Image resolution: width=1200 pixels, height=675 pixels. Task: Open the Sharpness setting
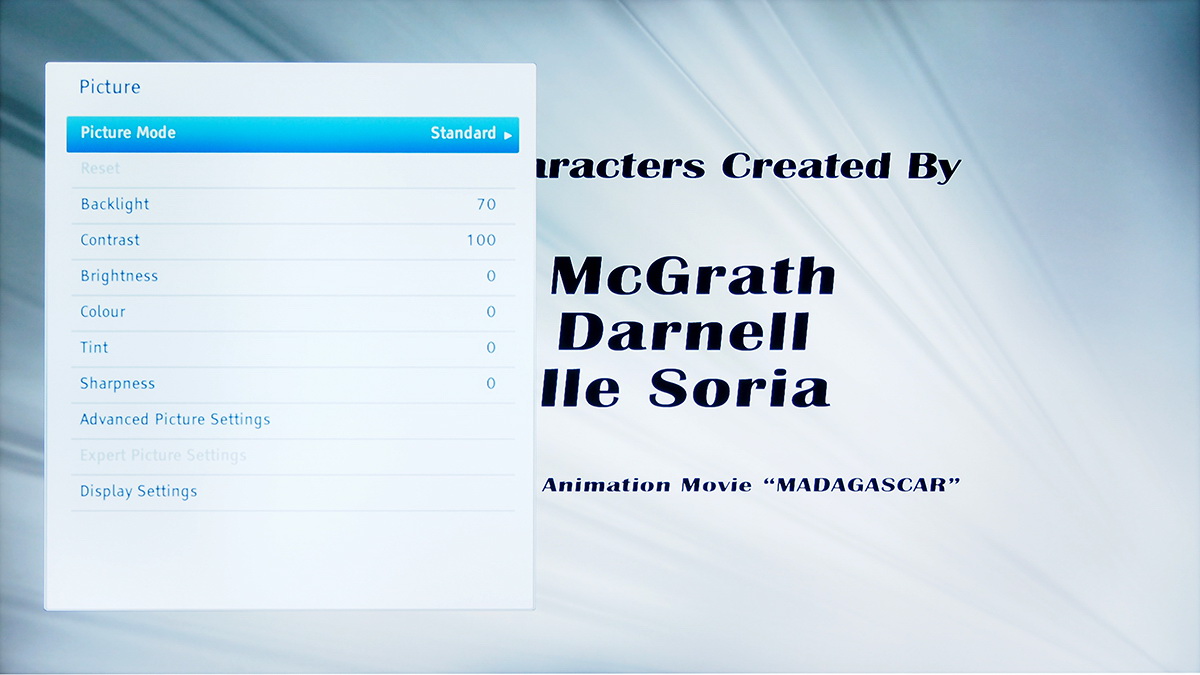coord(292,385)
